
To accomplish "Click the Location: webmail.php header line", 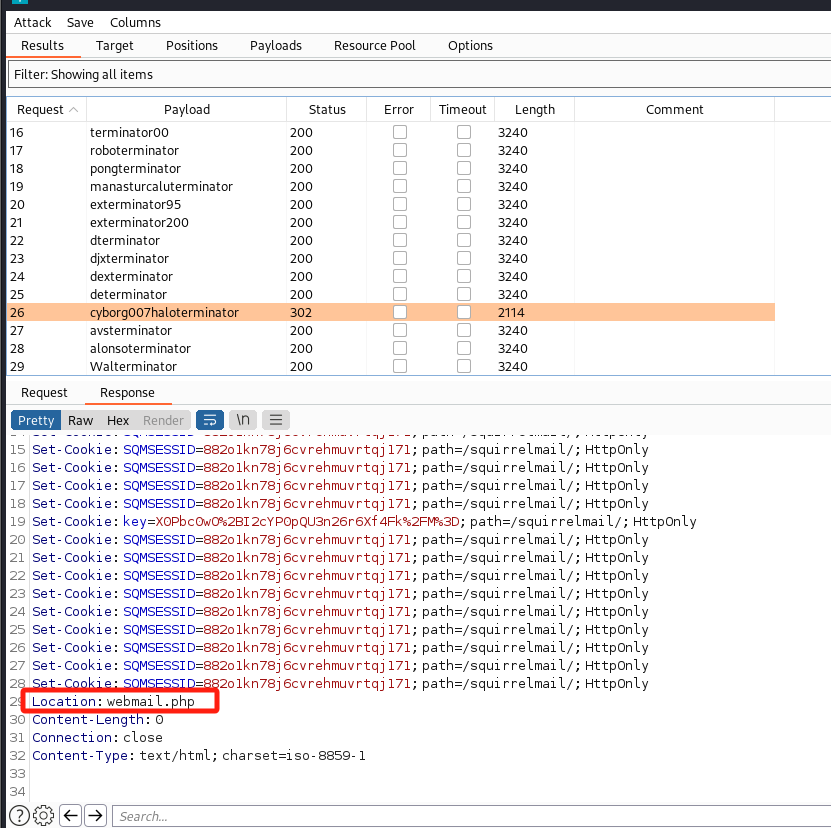I will 113,701.
